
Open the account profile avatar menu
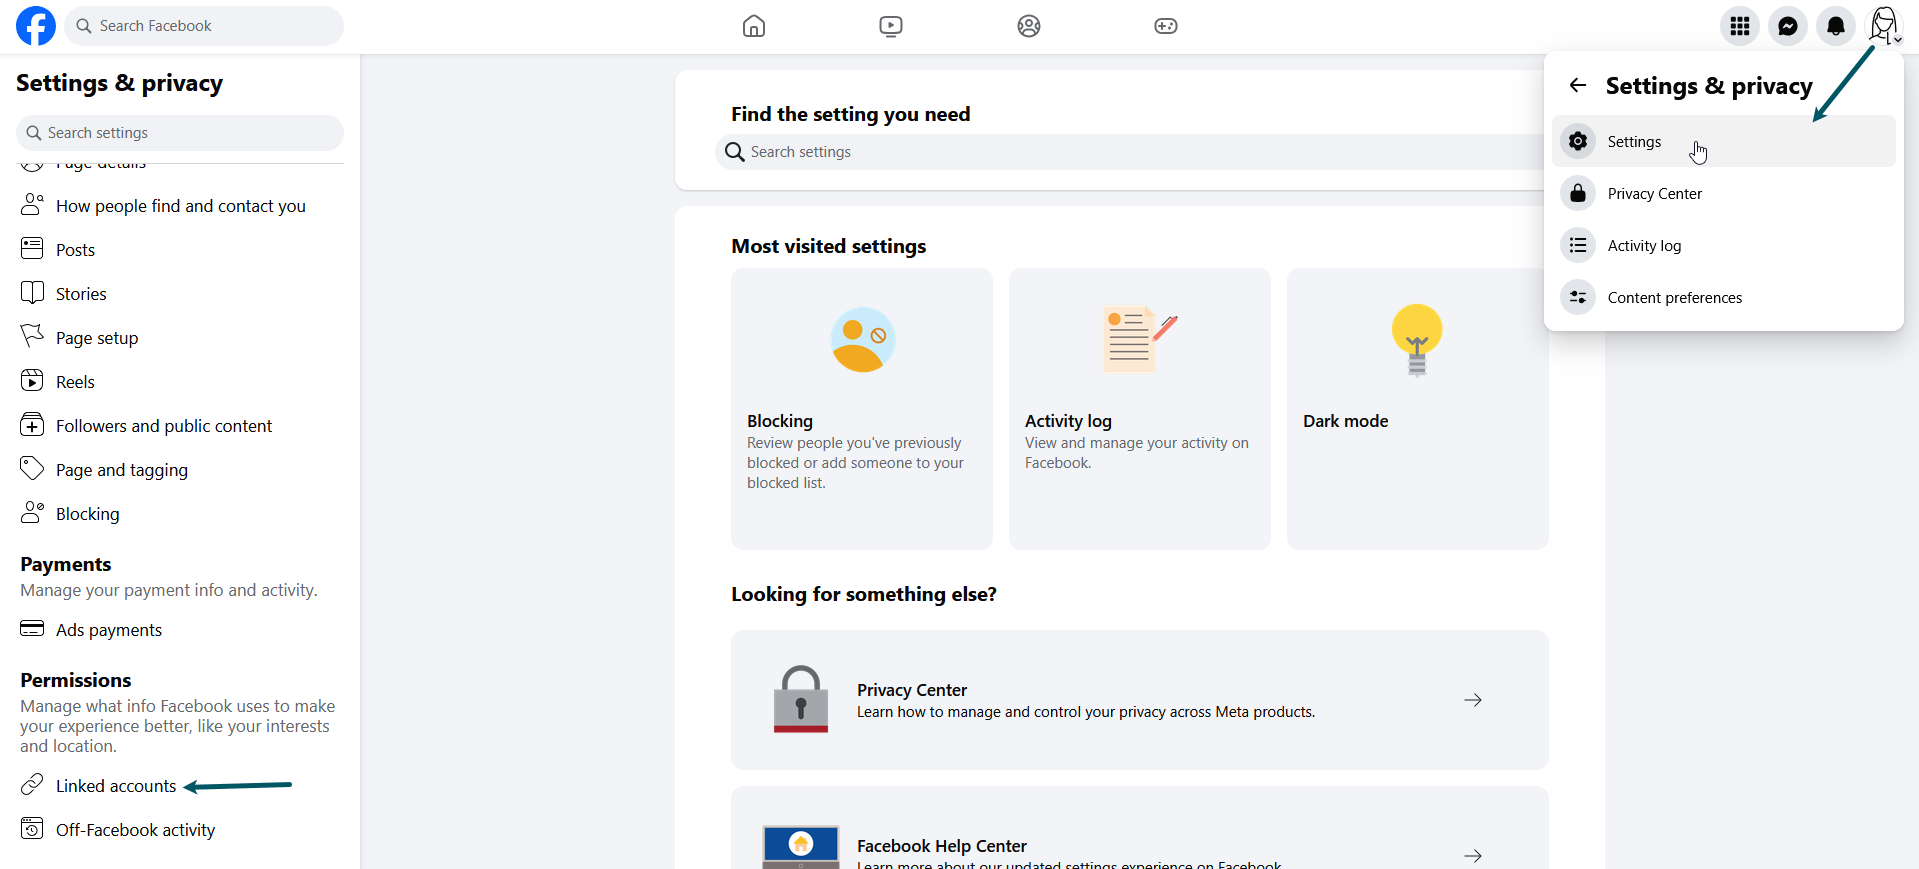click(1884, 26)
